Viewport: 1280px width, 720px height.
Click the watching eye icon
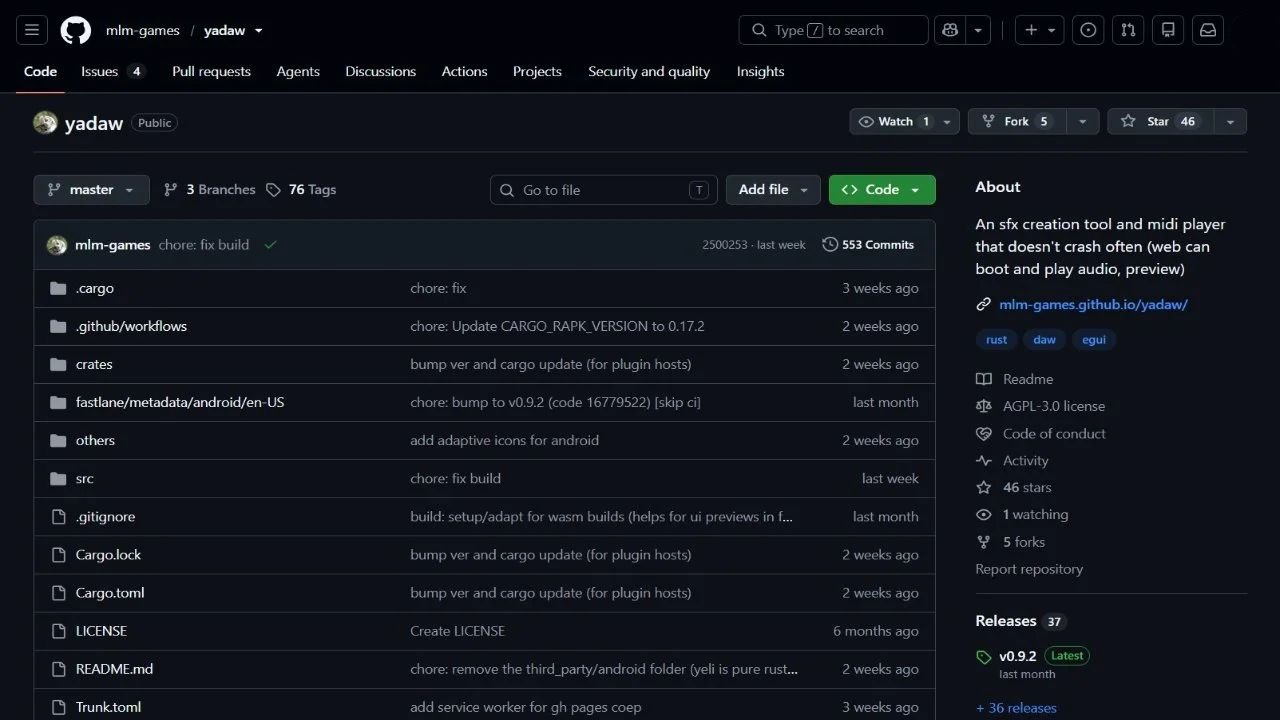pyautogui.click(x=984, y=515)
